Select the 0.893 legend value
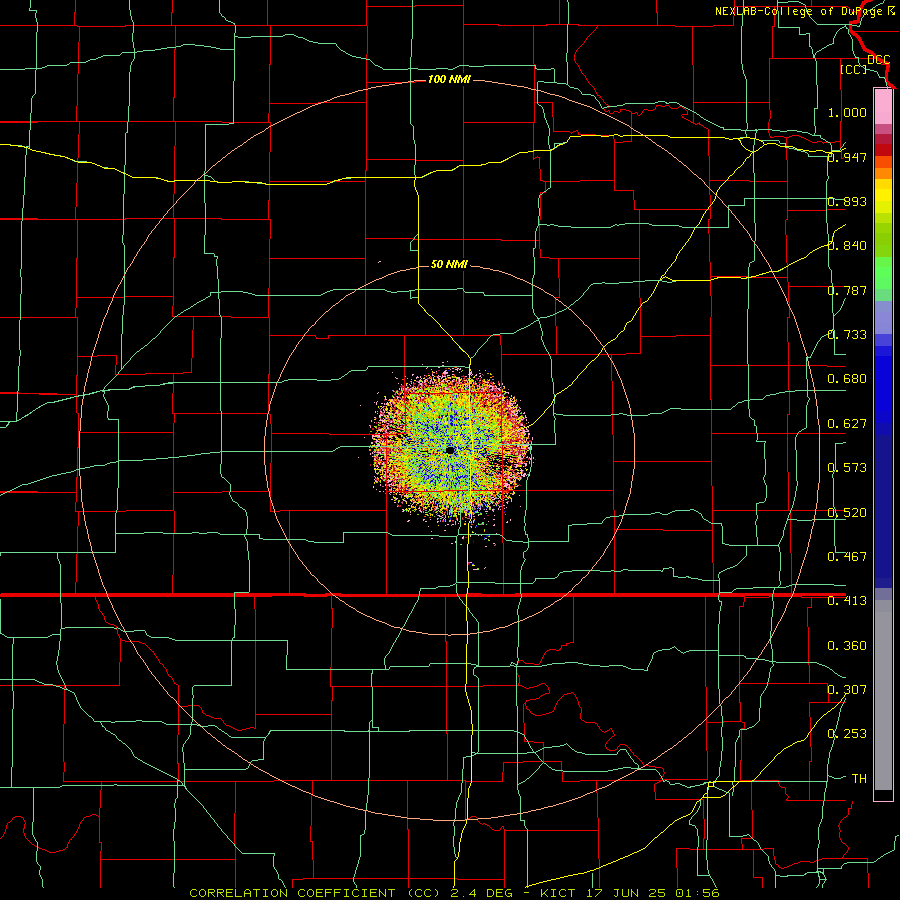The height and width of the screenshot is (900, 900). pyautogui.click(x=847, y=201)
